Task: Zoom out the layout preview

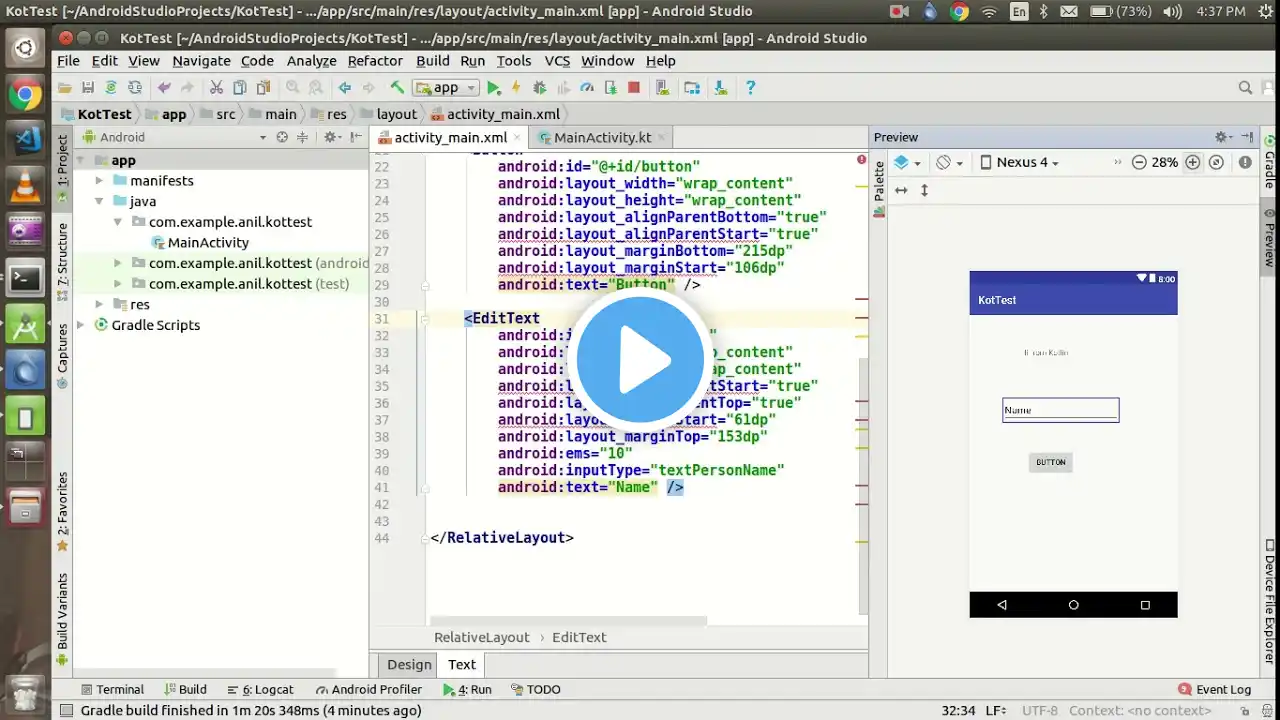Action: (x=1139, y=162)
